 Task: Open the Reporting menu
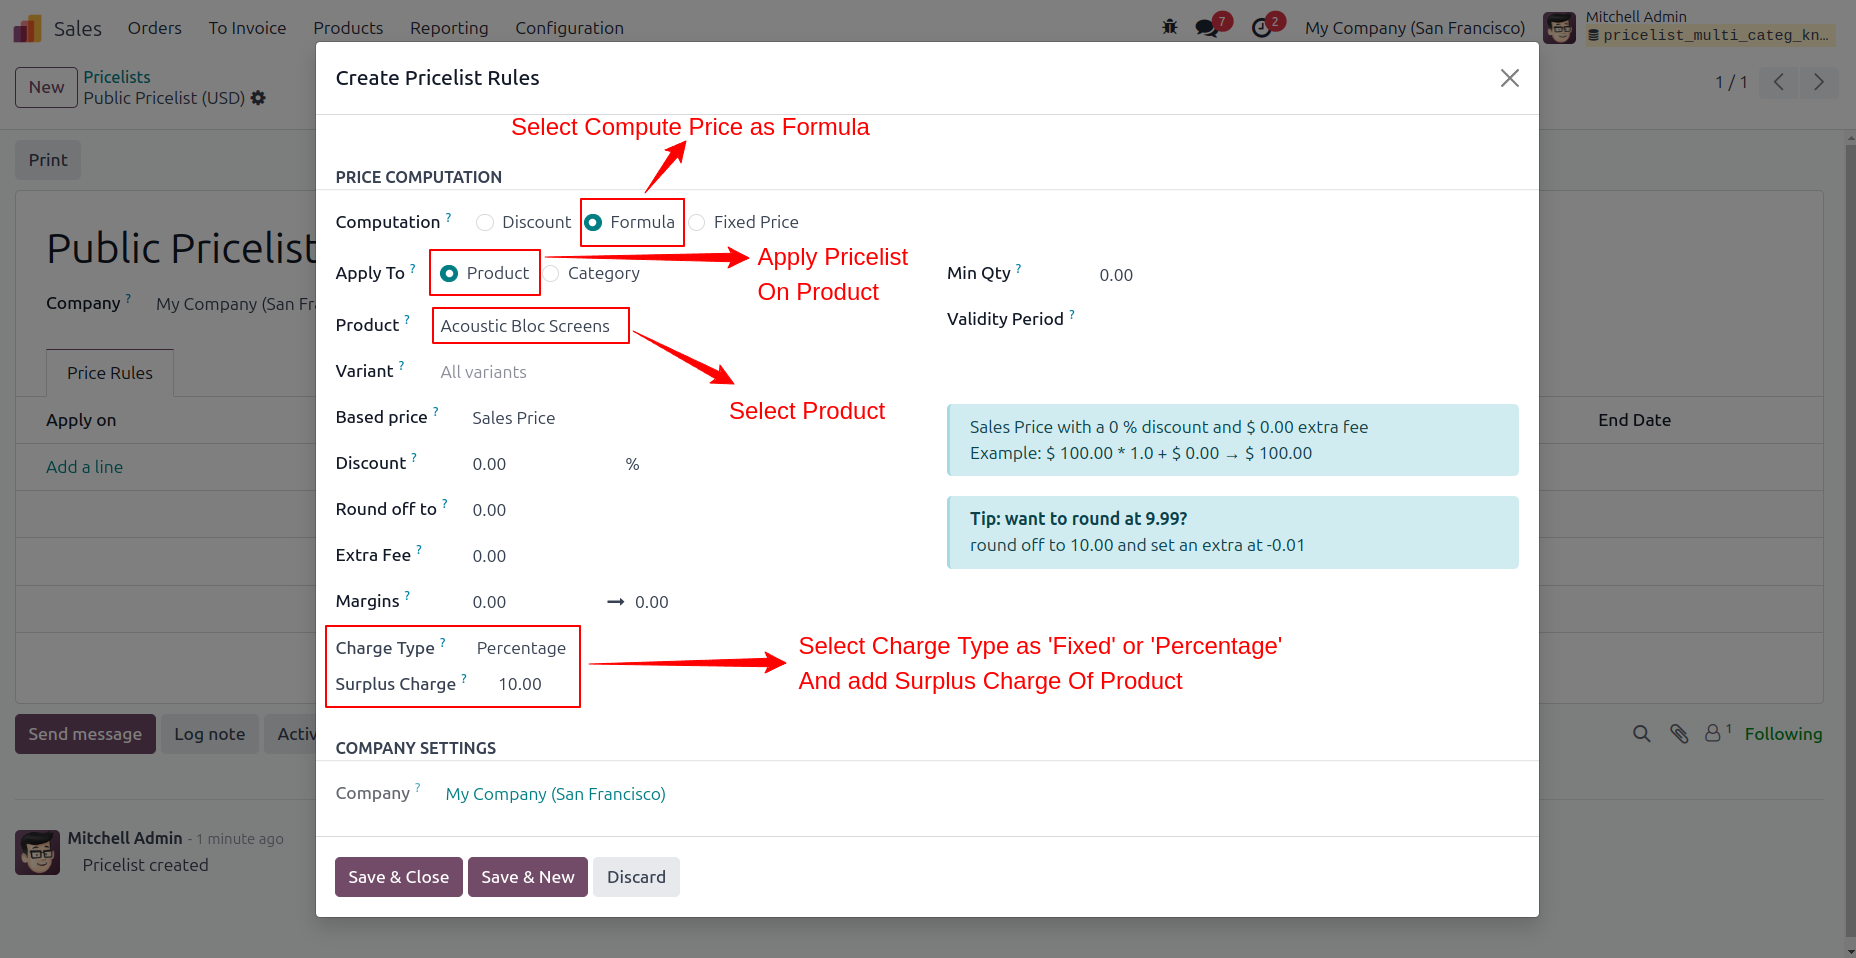pyautogui.click(x=449, y=28)
